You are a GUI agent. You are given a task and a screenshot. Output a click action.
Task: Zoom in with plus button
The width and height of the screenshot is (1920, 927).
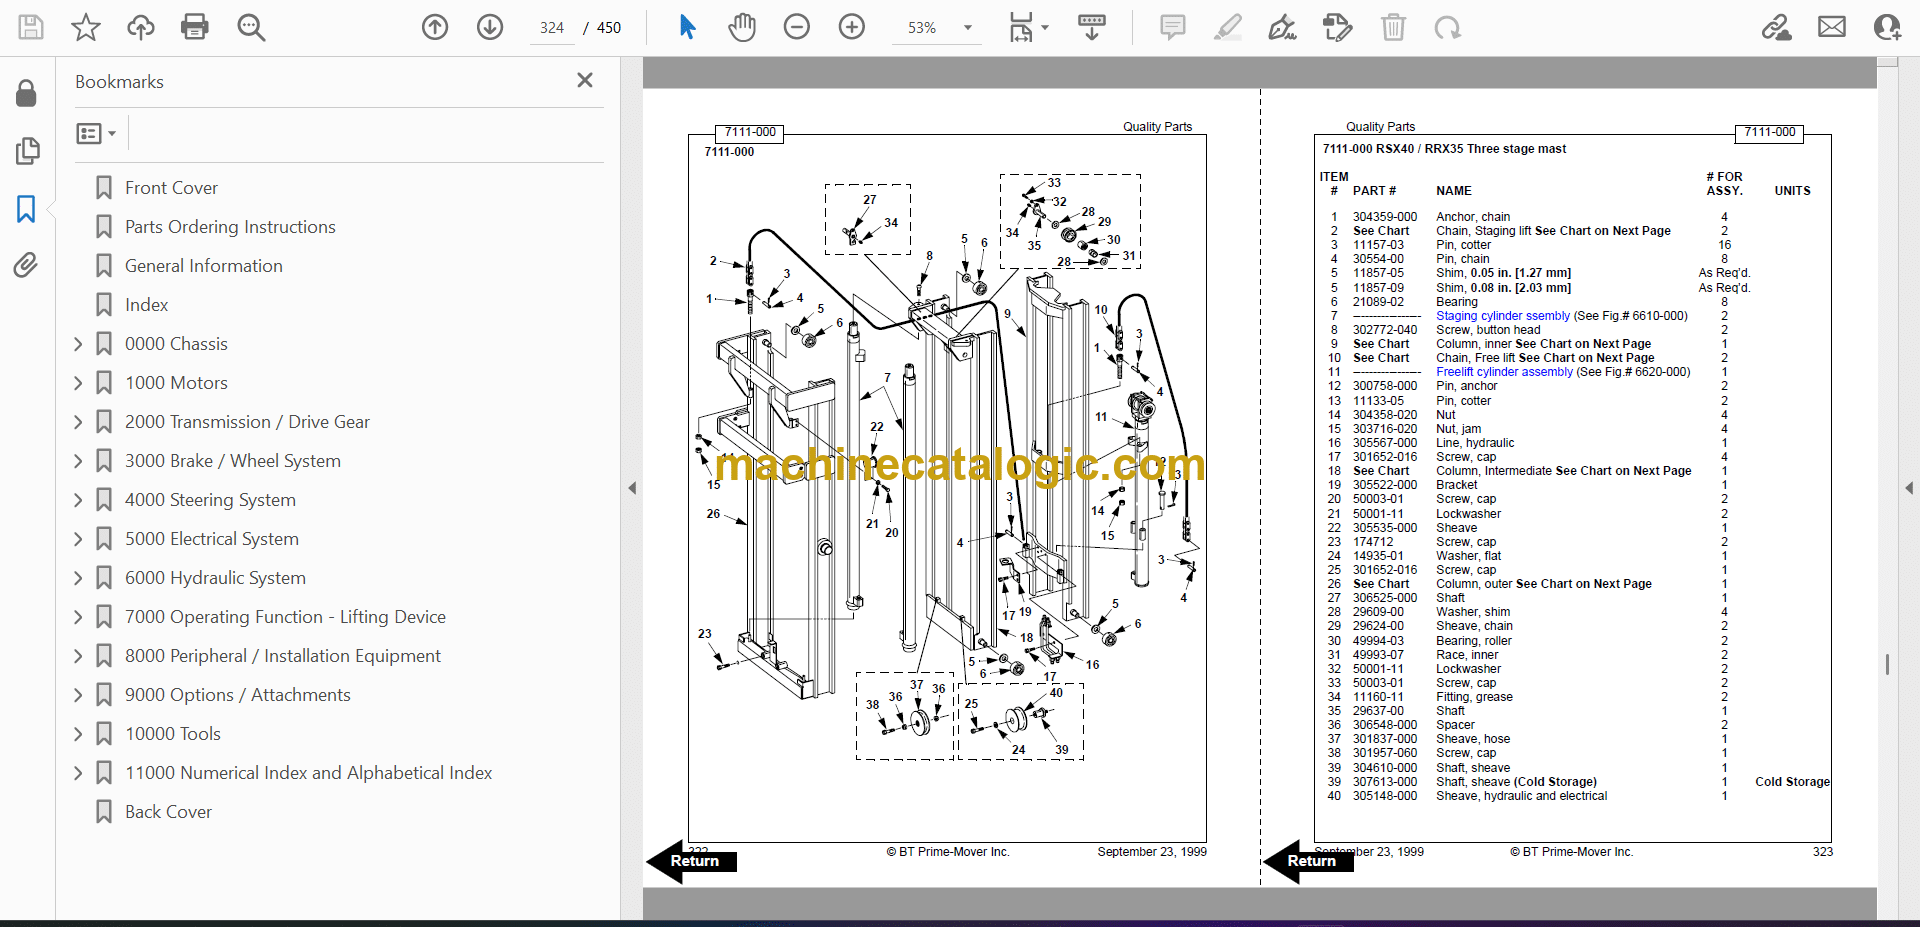pos(852,27)
